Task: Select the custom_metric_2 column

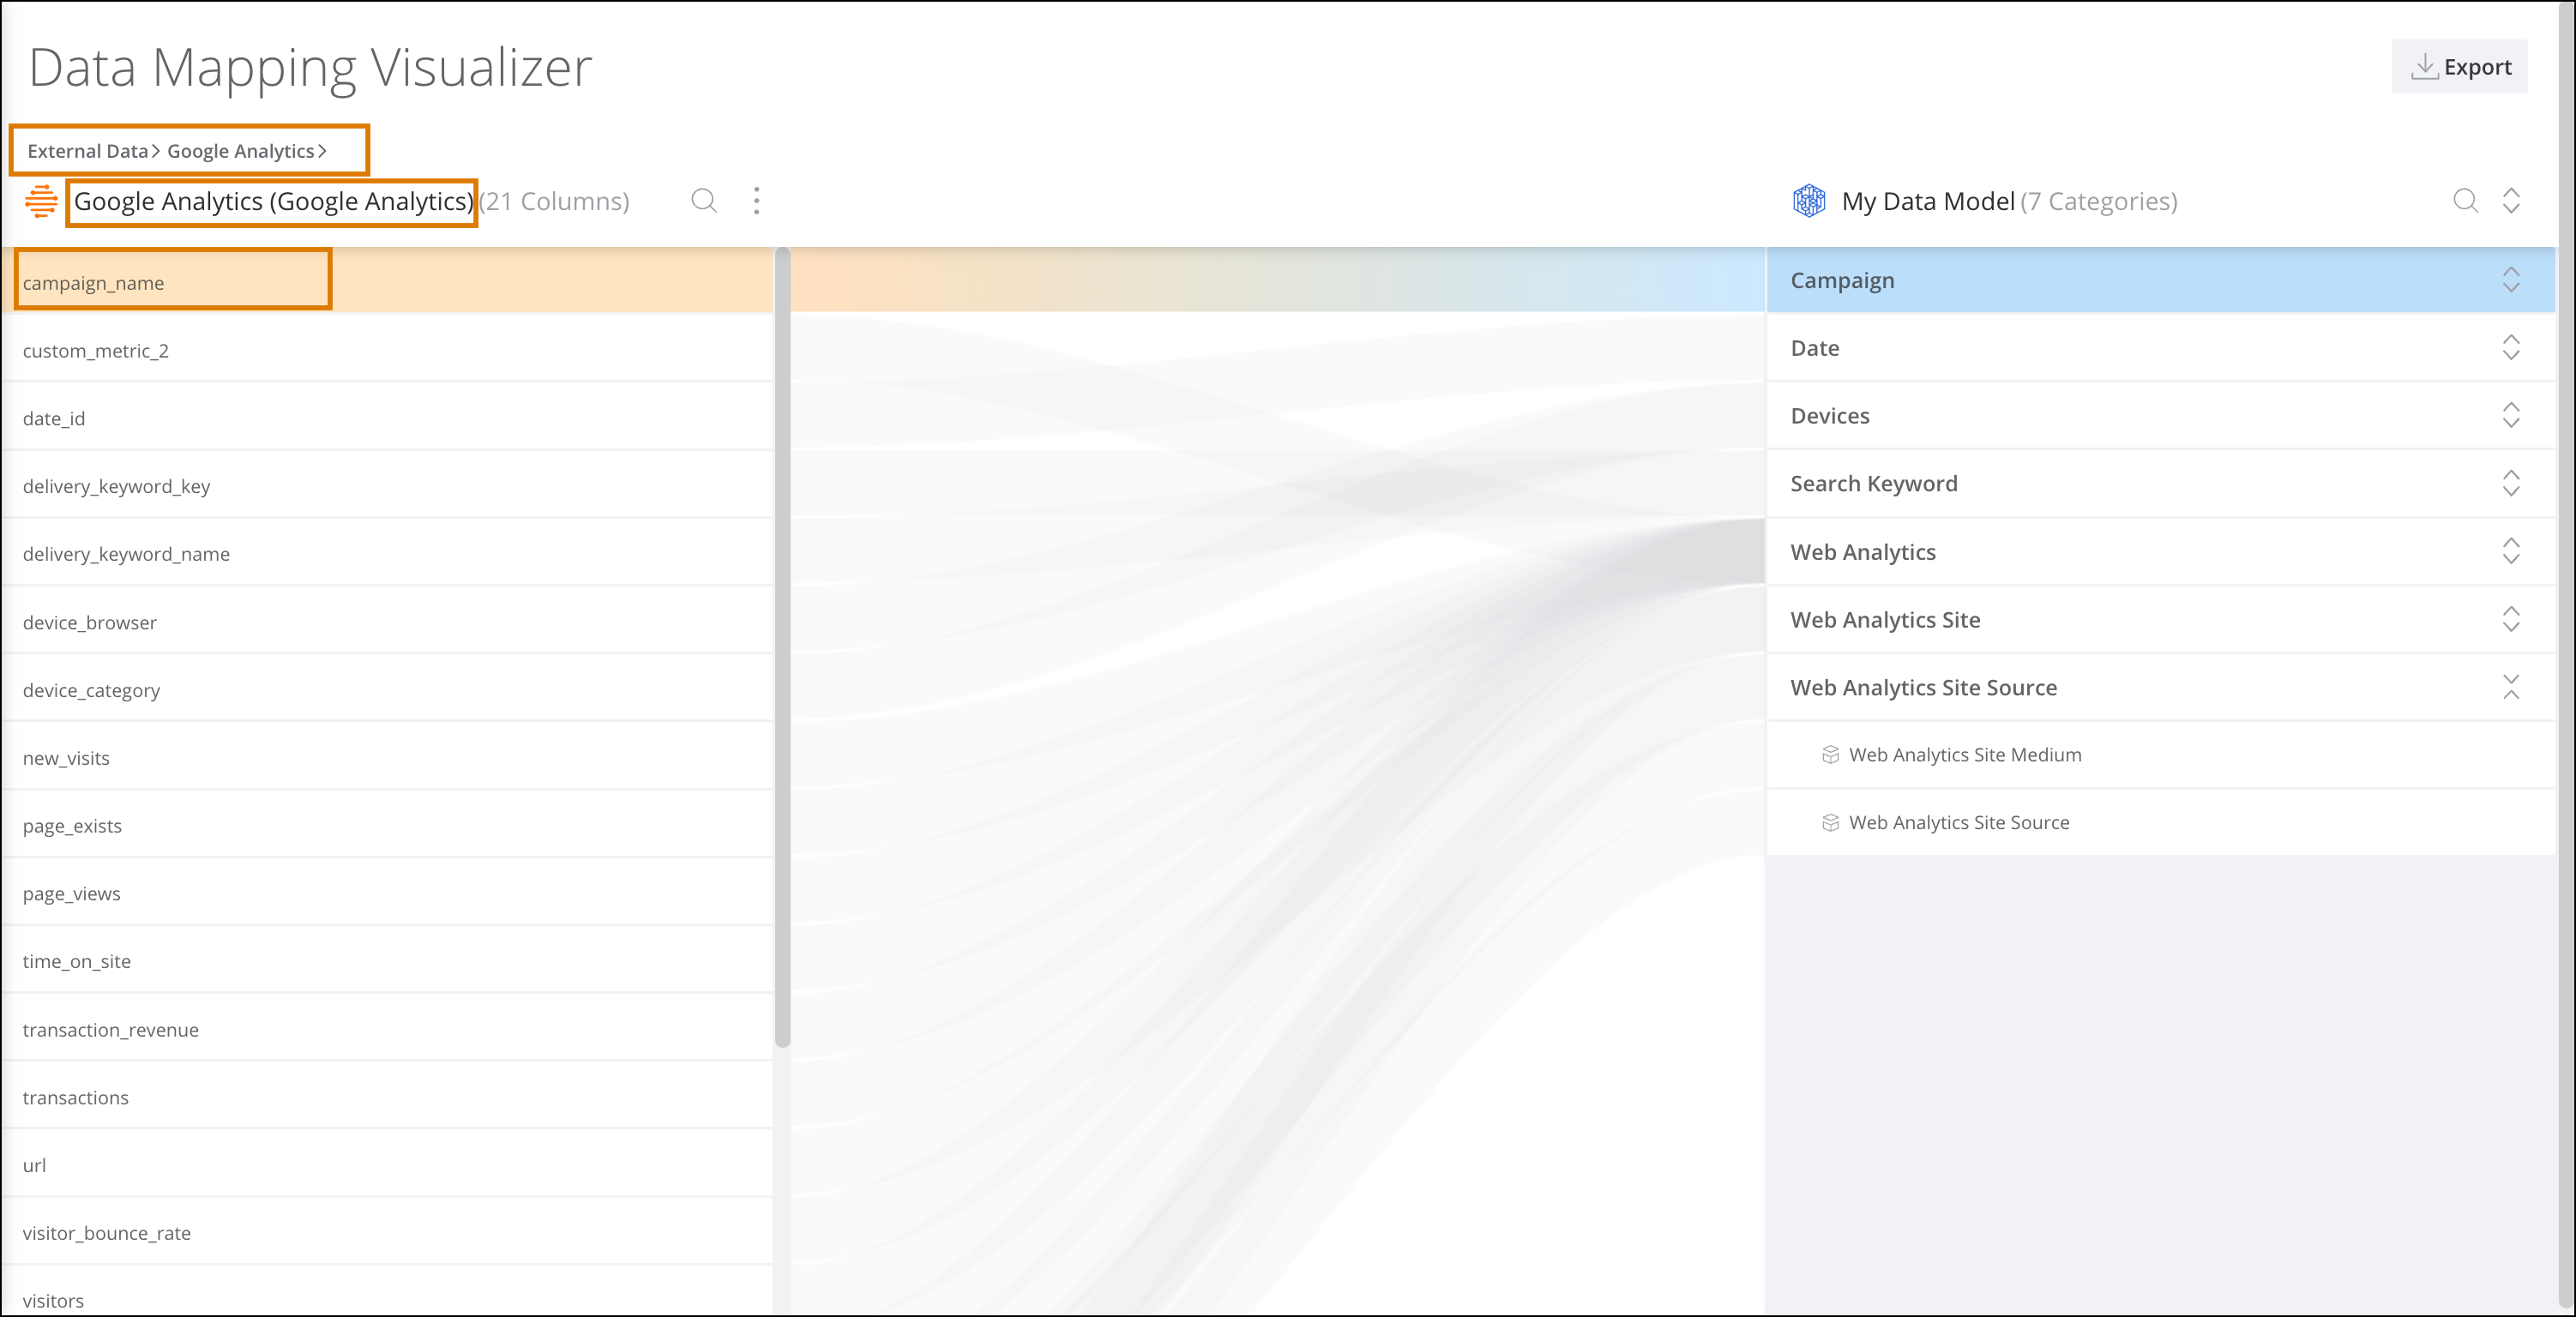Action: point(387,350)
